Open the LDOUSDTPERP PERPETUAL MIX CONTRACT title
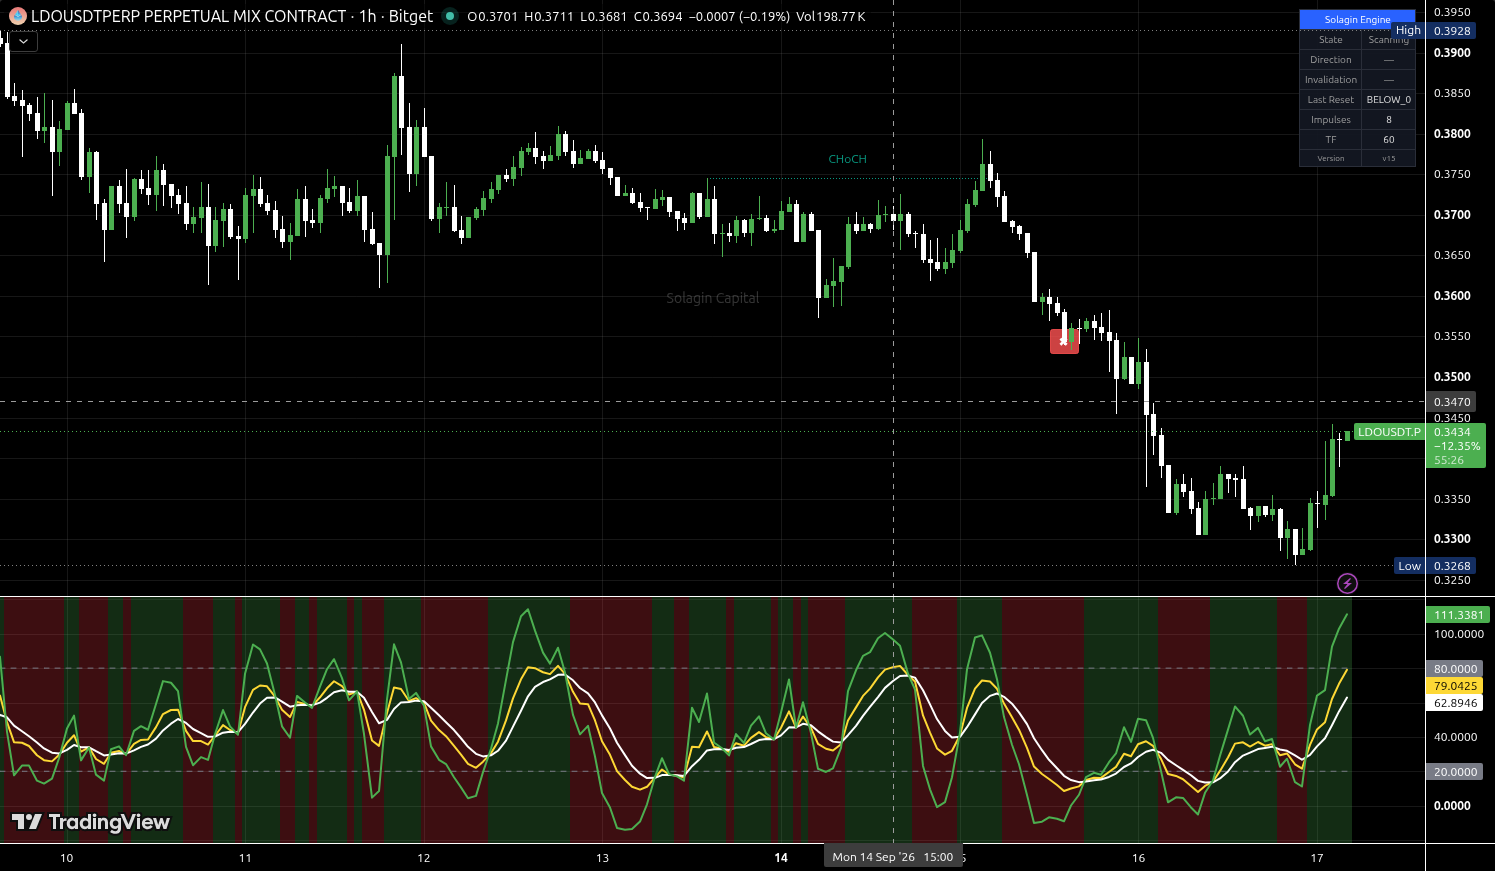Viewport: 1495px width, 871px height. point(188,16)
